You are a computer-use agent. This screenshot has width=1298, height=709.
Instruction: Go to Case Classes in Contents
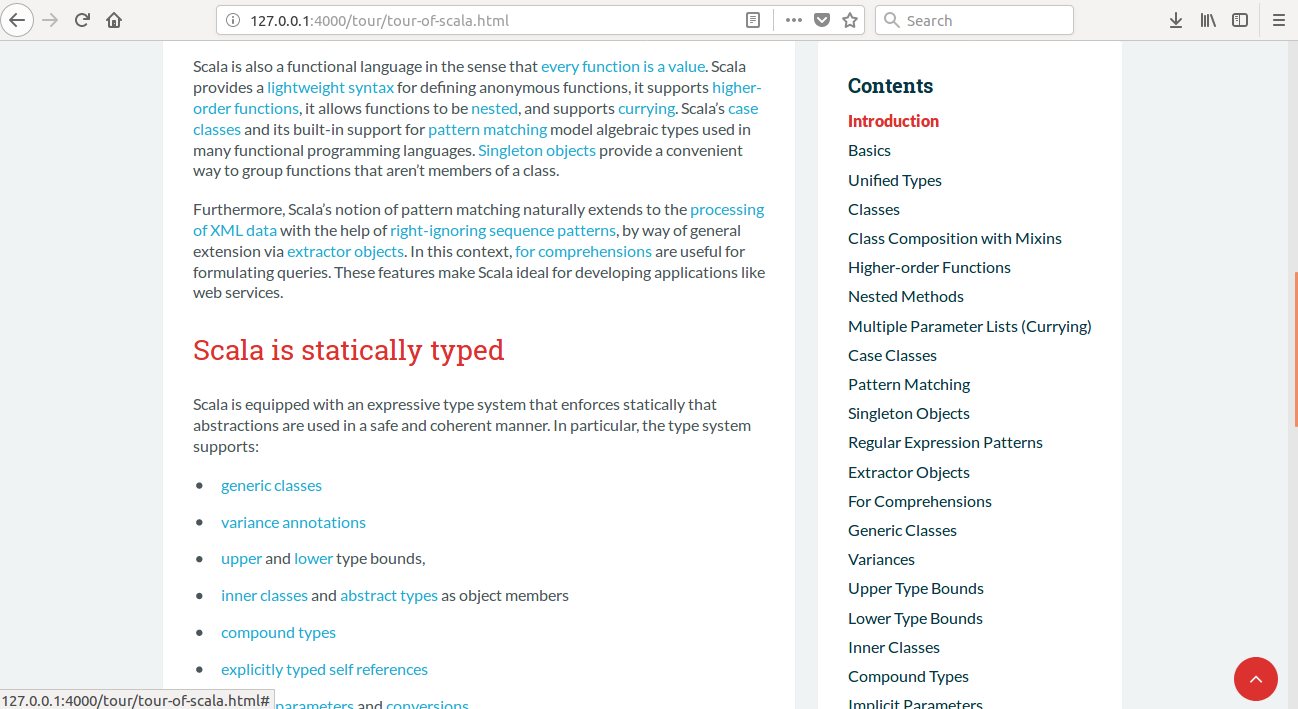892,355
